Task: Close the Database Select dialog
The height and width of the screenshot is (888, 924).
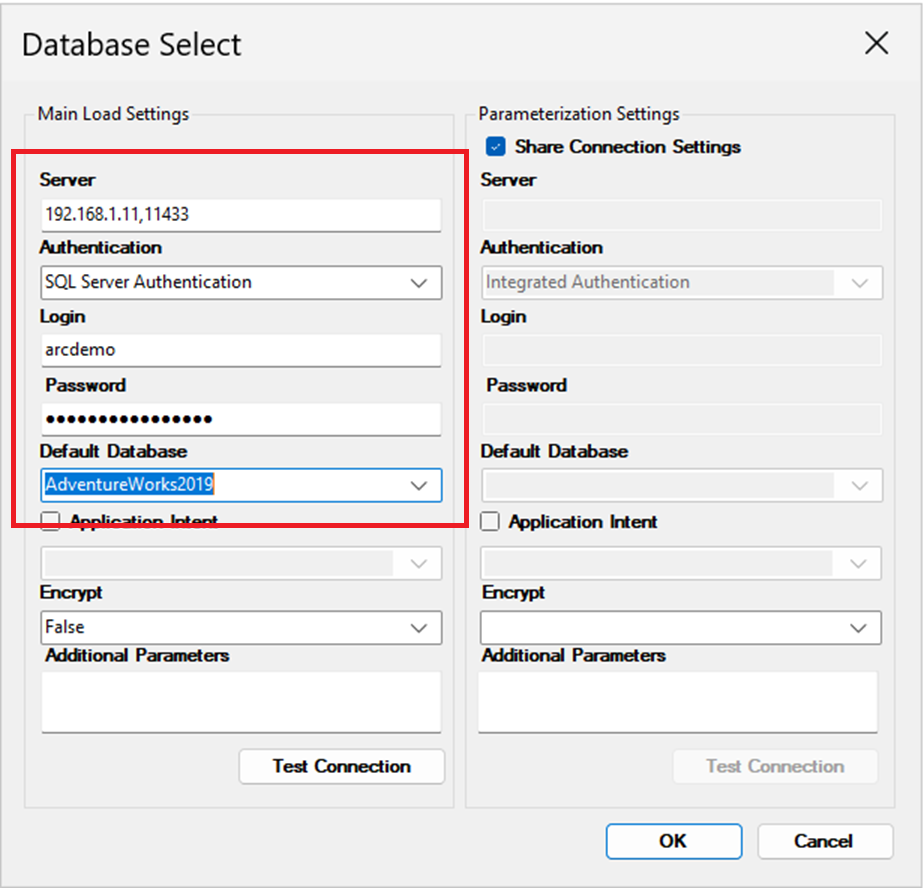Action: pos(876,43)
